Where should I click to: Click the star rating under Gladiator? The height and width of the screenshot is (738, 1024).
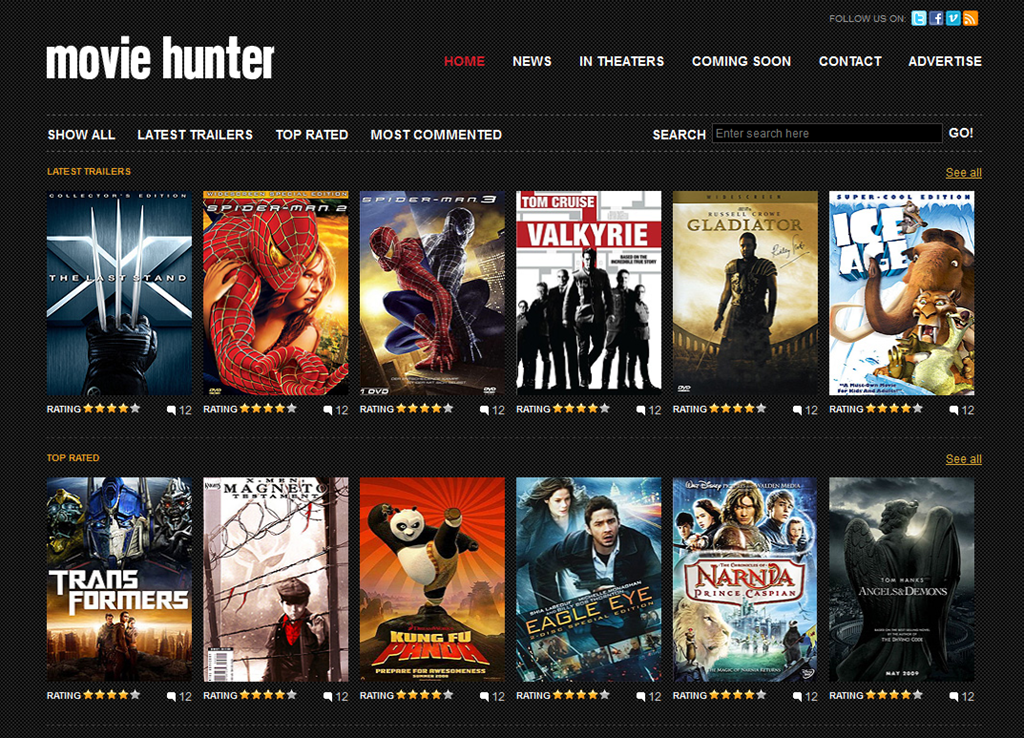(x=738, y=409)
